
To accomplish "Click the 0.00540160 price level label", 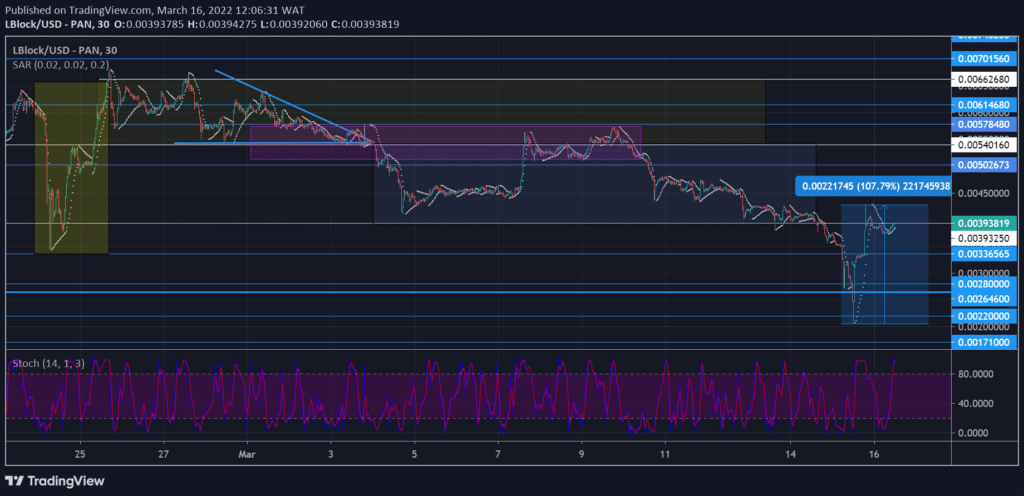I will 983,144.
